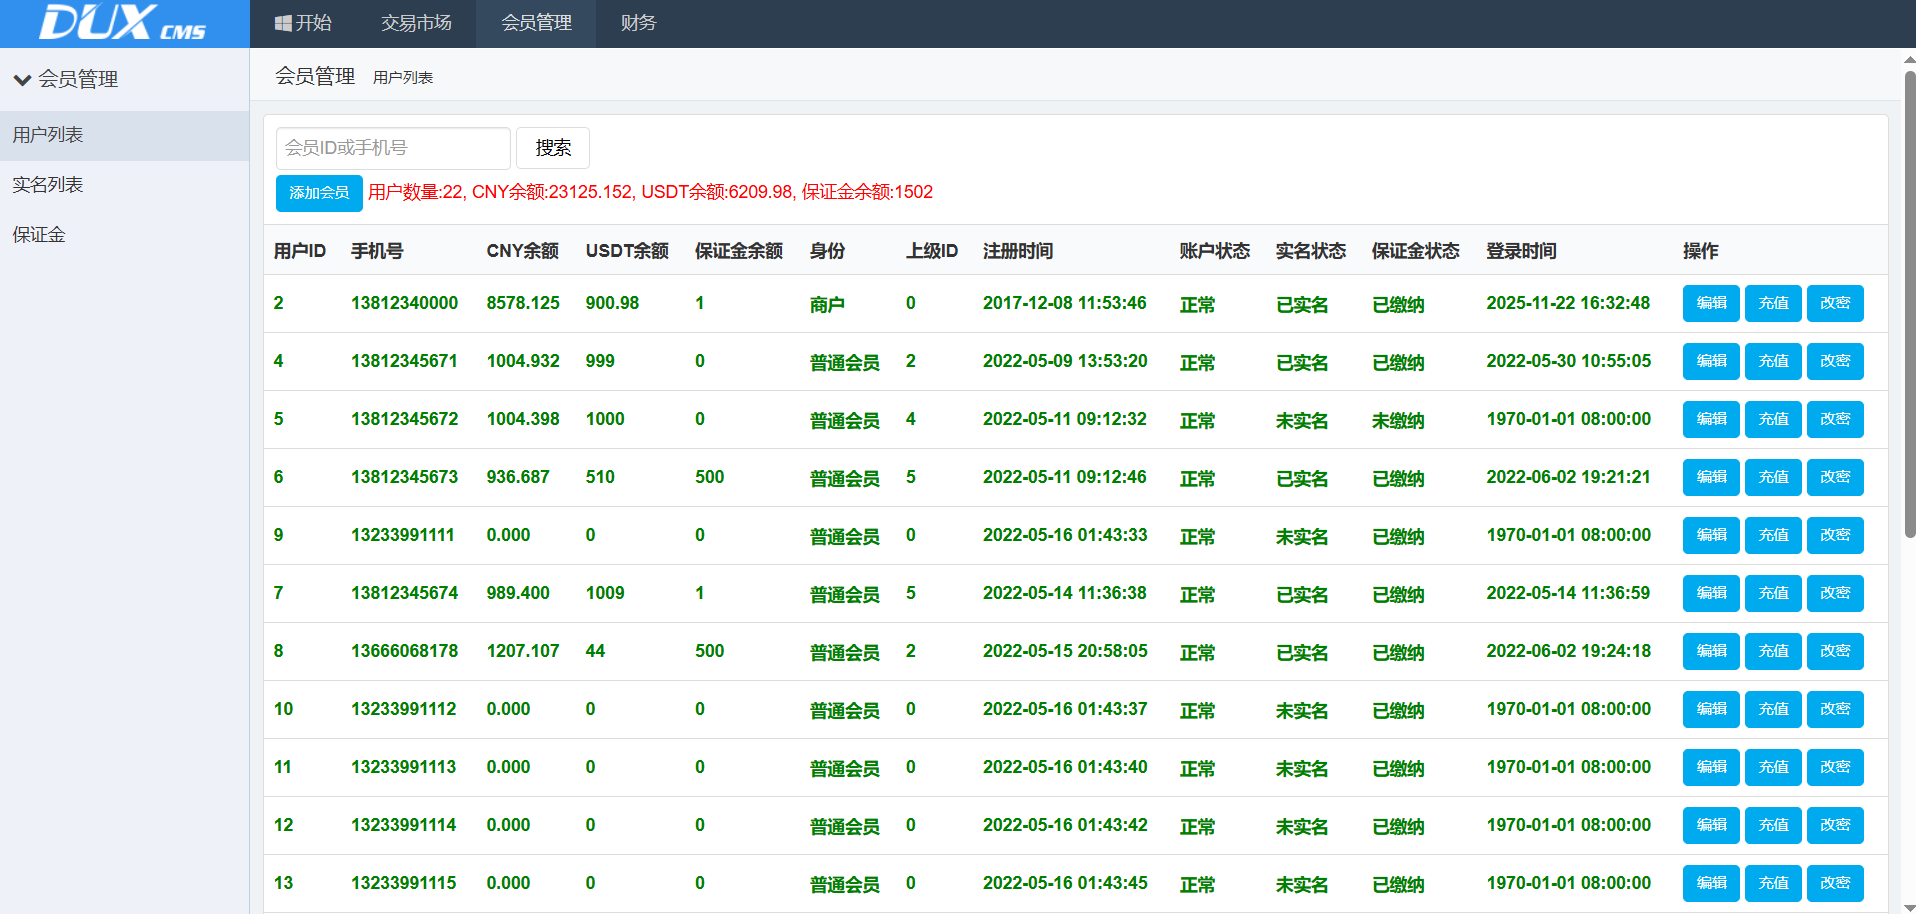Click the 搜索 button

tap(553, 148)
